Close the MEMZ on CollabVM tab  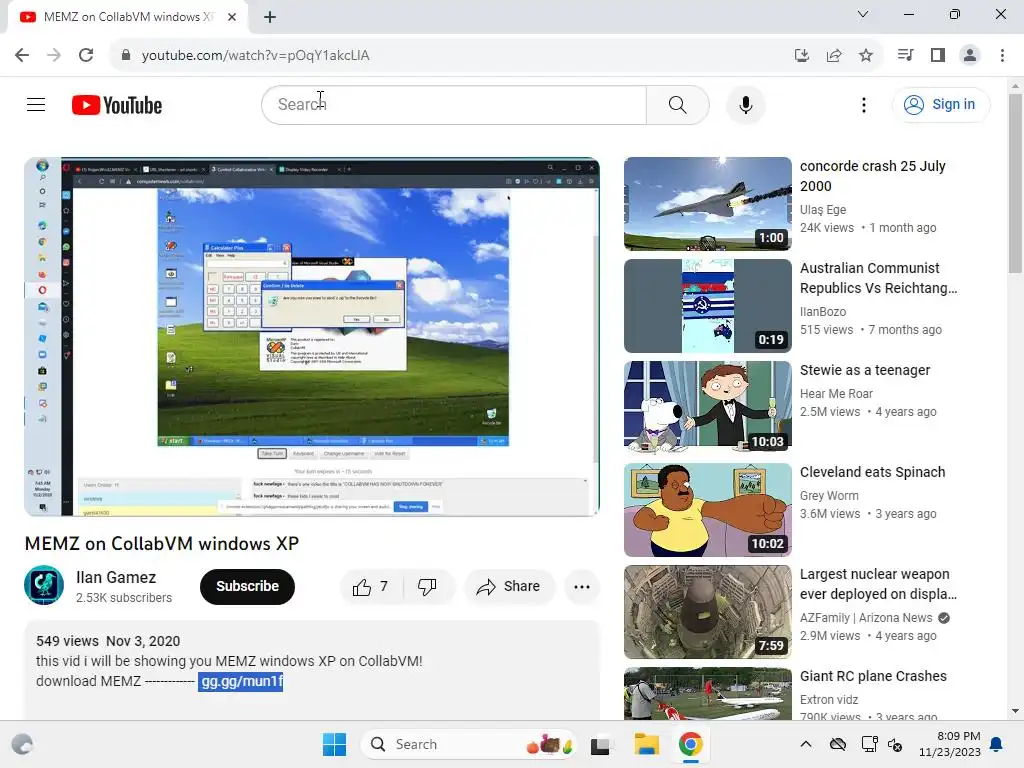pos(232,17)
